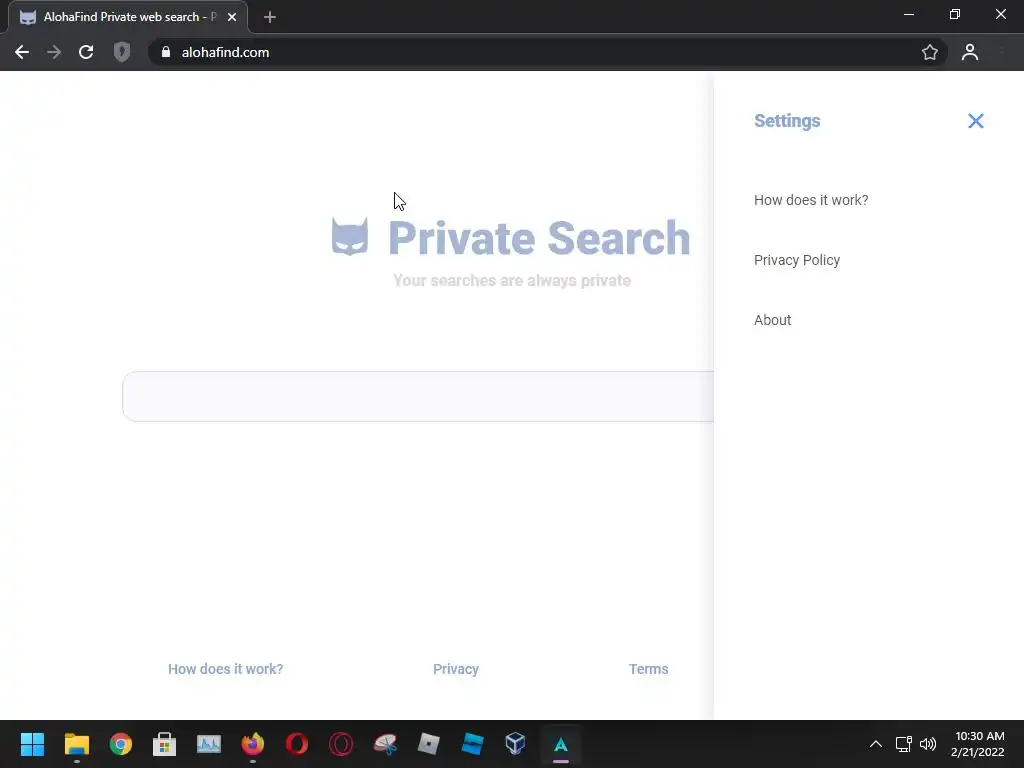The height and width of the screenshot is (768, 1024).
Task: Reload the alohafind.com page
Action: point(86,52)
